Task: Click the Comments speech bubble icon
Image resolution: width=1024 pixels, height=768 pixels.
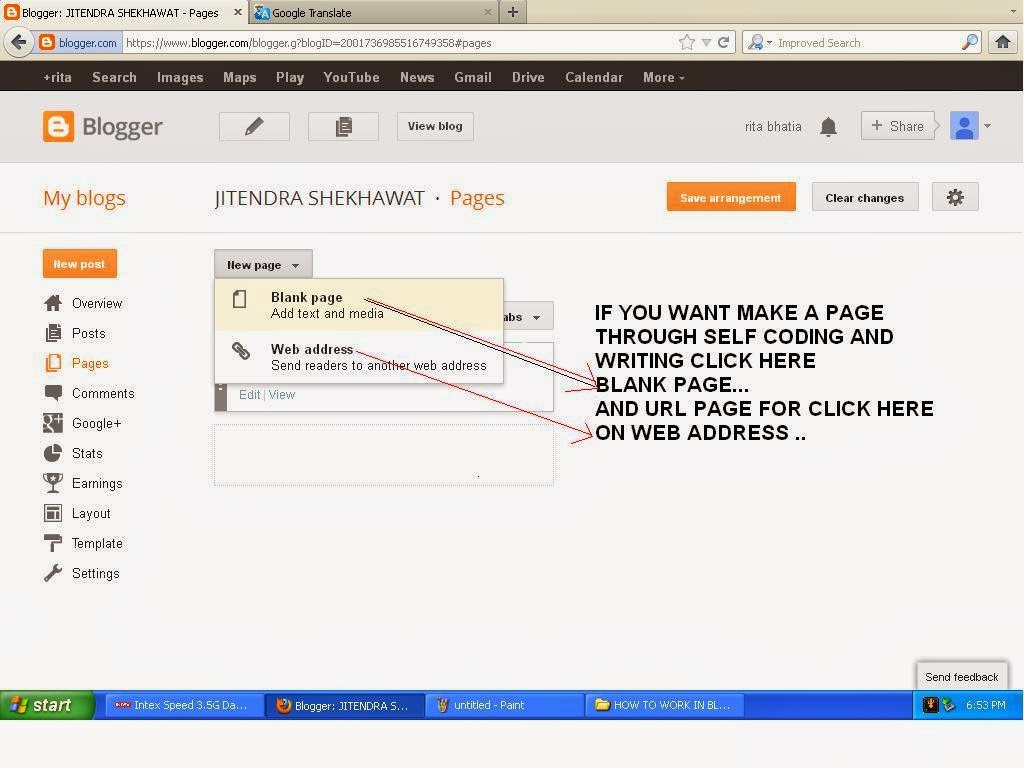Action: click(x=53, y=393)
